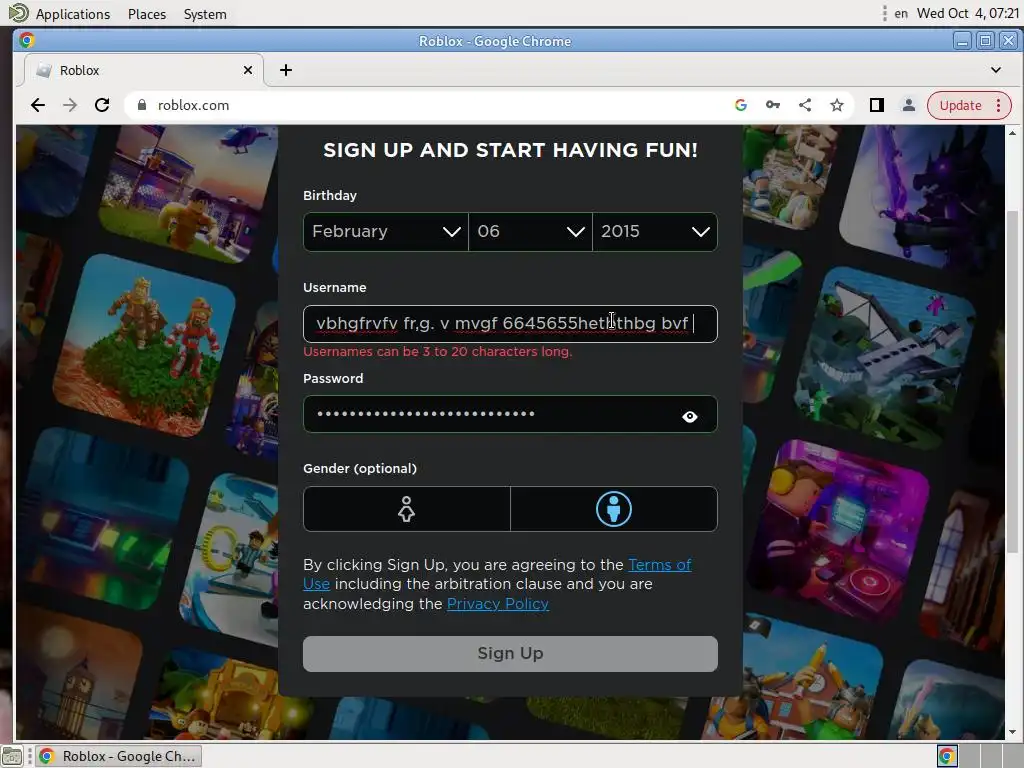
Task: Click the page vertical scrollbar thumb
Action: coord(1012,382)
